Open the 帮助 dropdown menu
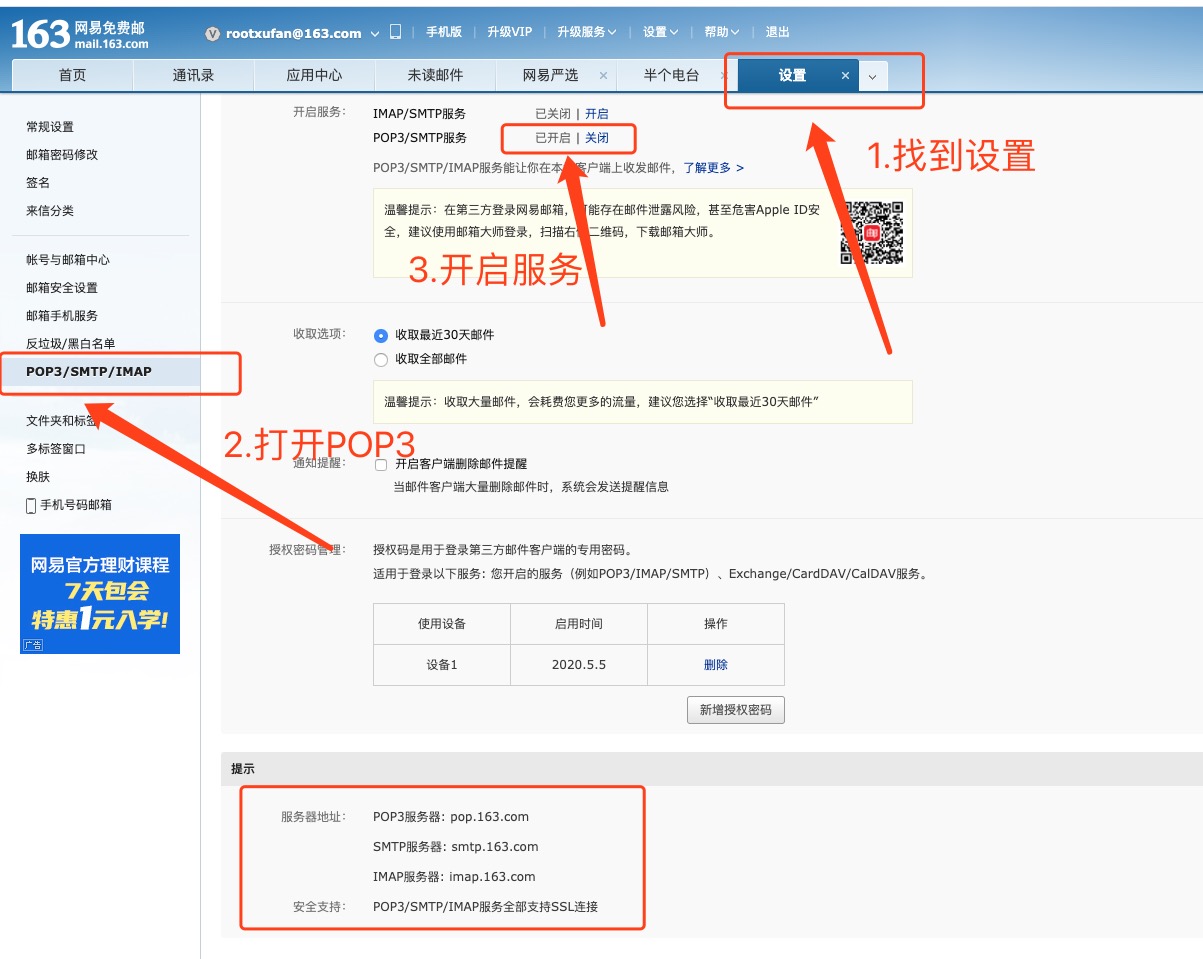This screenshot has width=1203, height=959. (722, 32)
